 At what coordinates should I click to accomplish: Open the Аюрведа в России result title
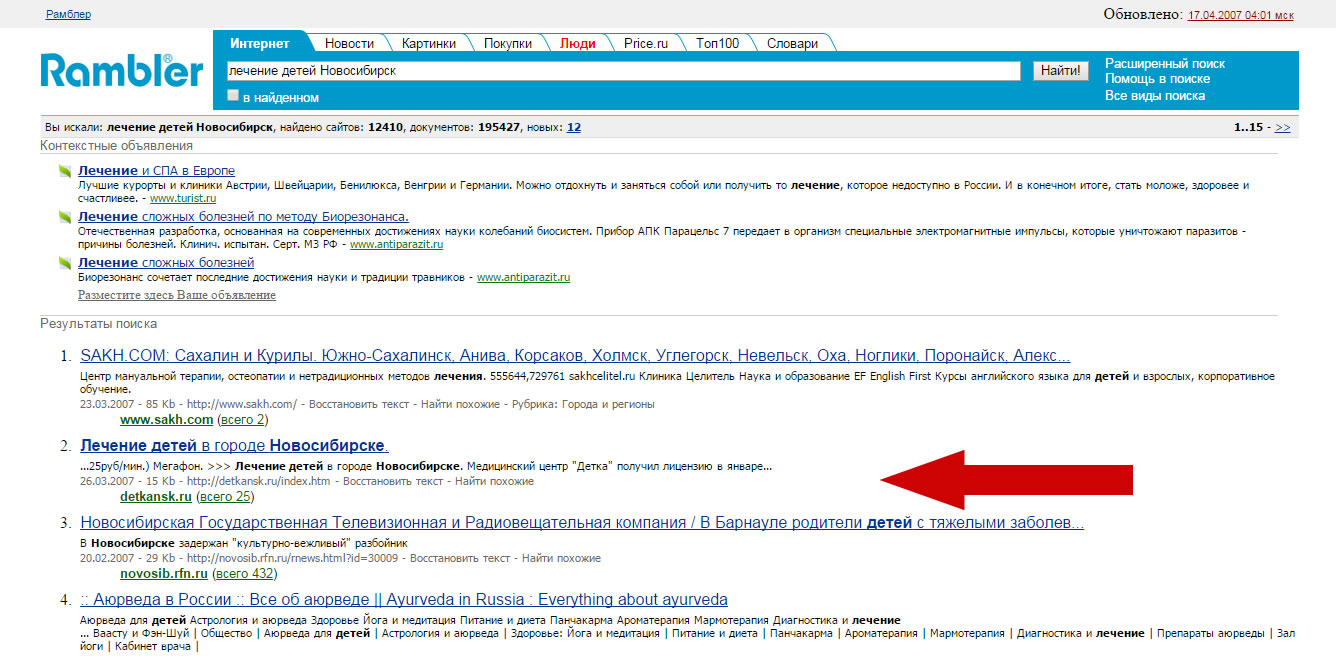pyautogui.click(x=404, y=600)
